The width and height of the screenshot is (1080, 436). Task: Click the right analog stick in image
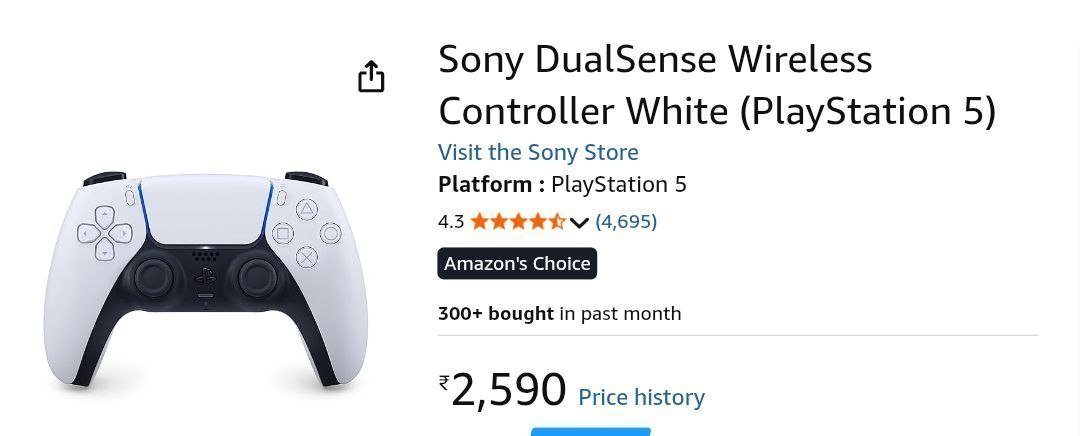click(258, 278)
